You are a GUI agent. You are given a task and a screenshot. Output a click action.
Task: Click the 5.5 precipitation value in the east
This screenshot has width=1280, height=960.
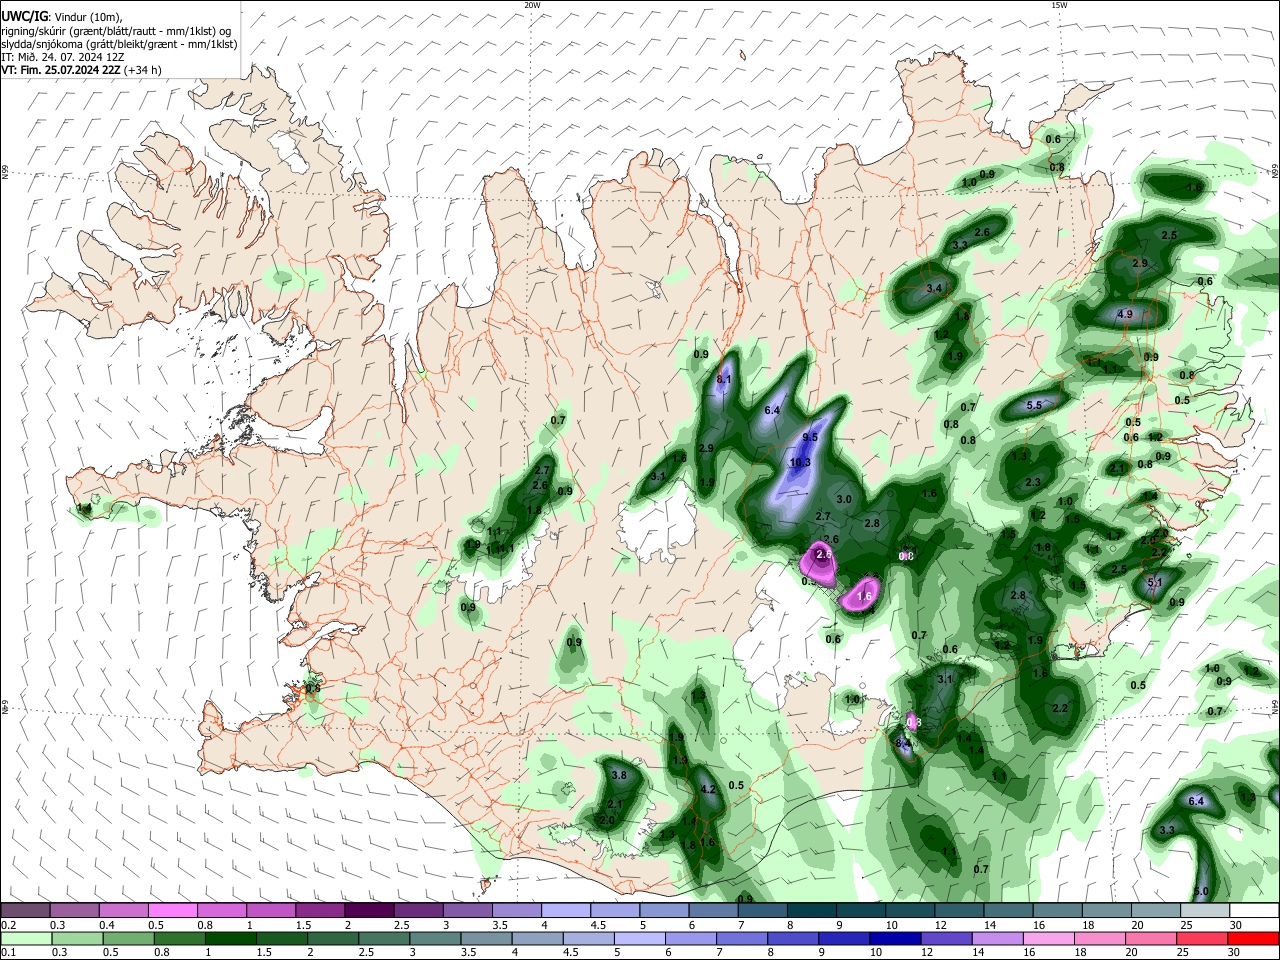pos(1035,405)
